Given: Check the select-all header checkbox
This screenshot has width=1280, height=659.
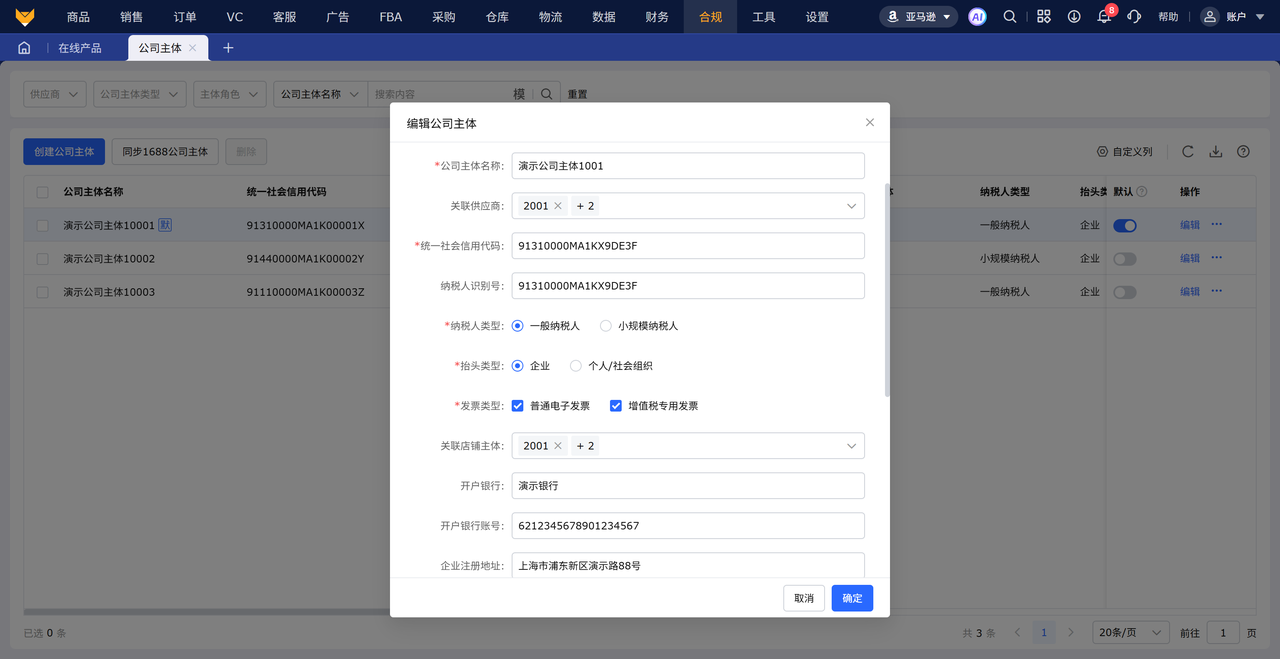Looking at the screenshot, I should pyautogui.click(x=42, y=192).
